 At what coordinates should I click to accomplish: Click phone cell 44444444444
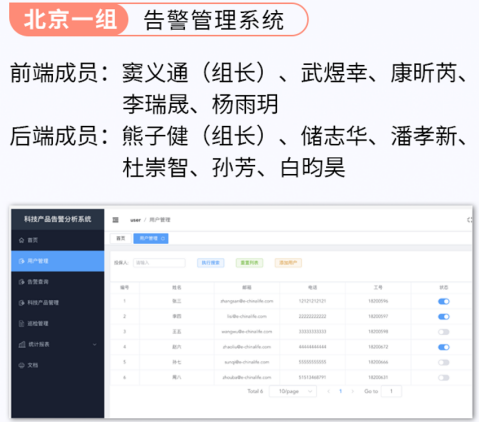tap(312, 347)
